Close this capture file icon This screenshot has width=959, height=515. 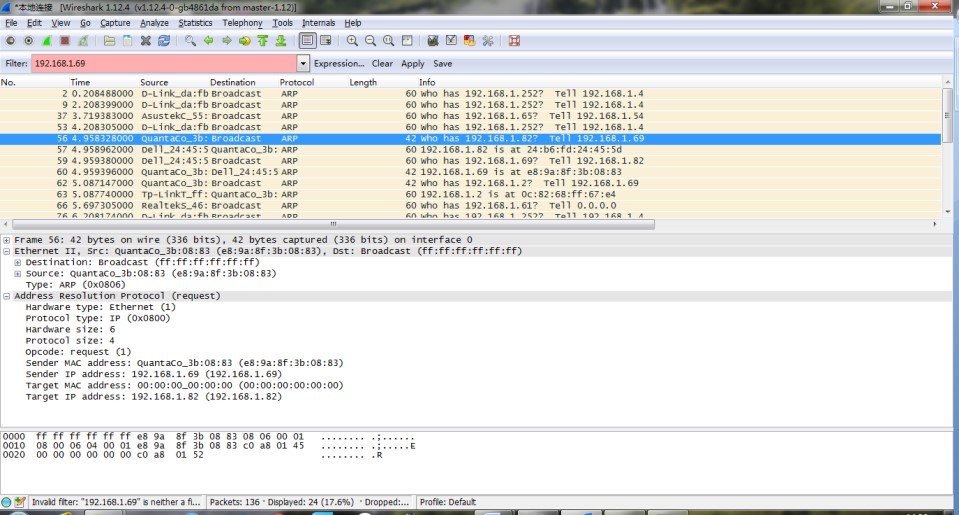point(146,41)
